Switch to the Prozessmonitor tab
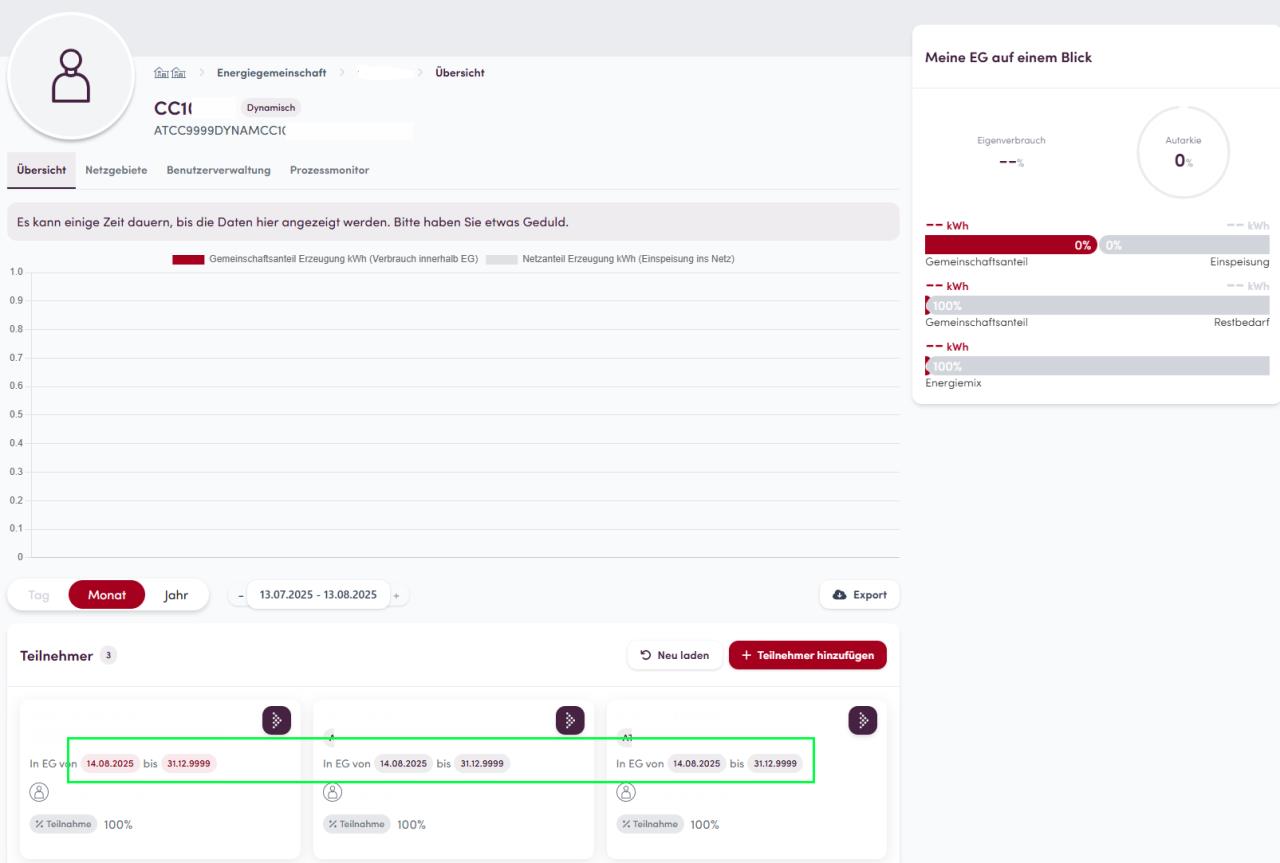The width and height of the screenshot is (1280, 863). [x=329, y=170]
